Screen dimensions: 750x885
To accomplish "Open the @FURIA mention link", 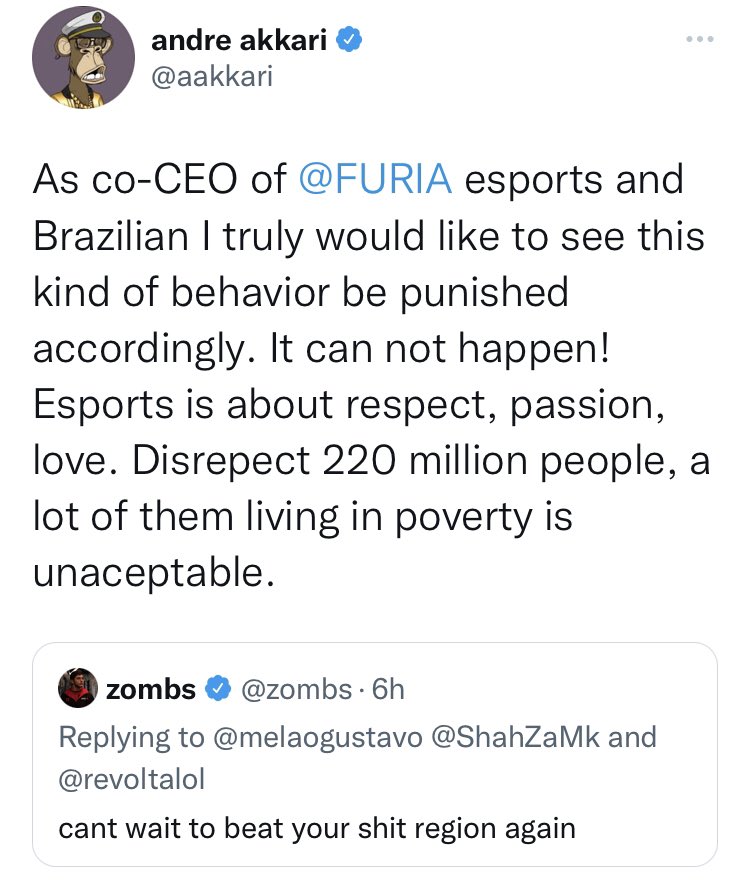I will [376, 180].
